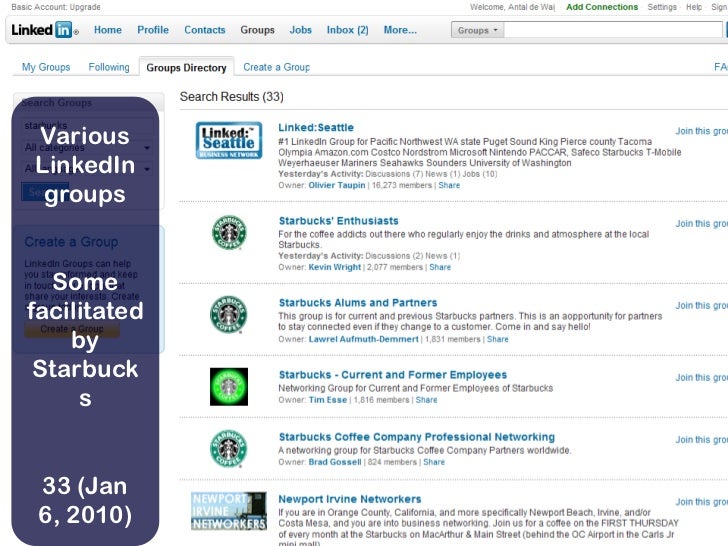728x546 pixels.
Task: Open Starbucks Alums and Partners group title
Action: (358, 303)
